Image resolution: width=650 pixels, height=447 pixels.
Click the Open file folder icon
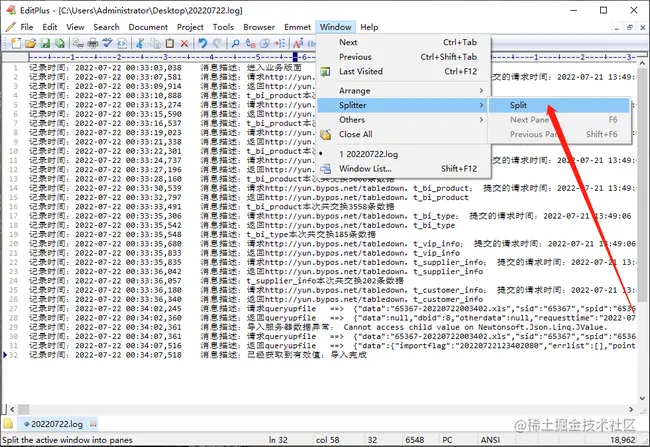coord(30,43)
